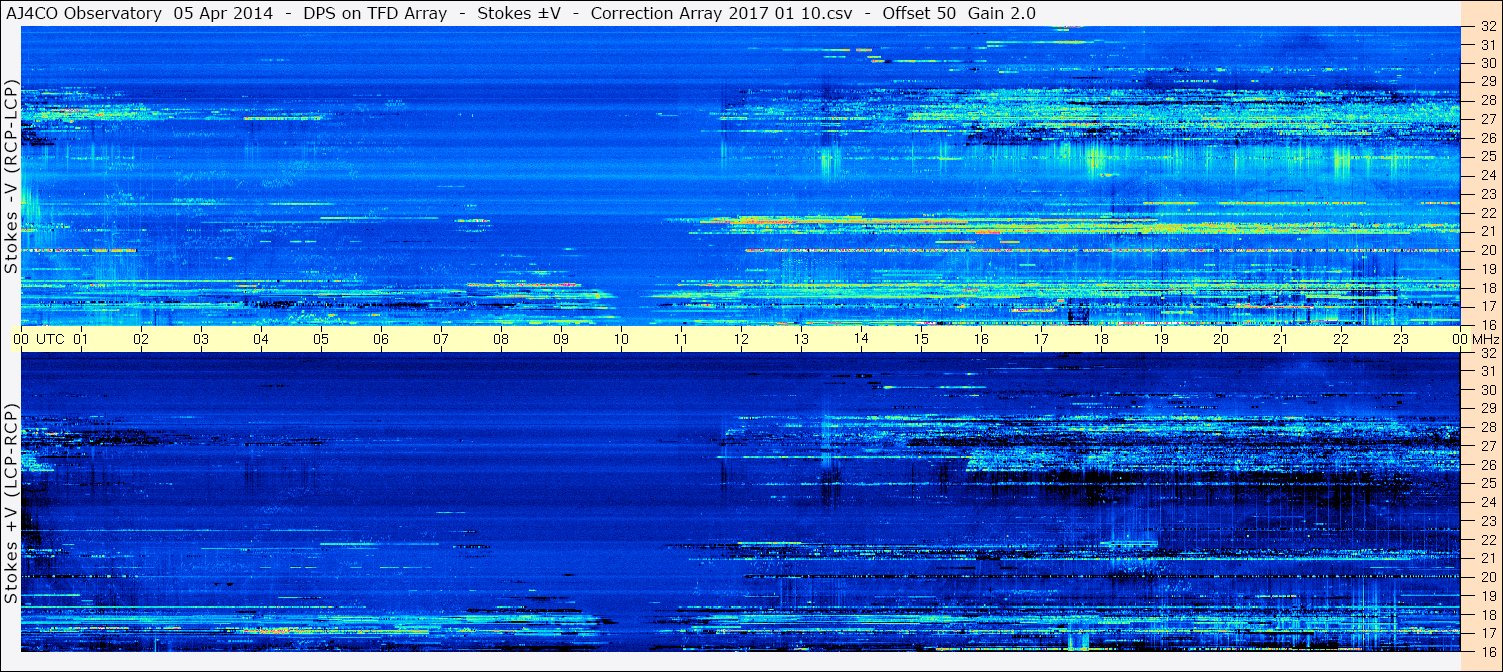The image size is (1503, 672).
Task: Click the 23 hour label on time axis
Action: tap(1401, 339)
